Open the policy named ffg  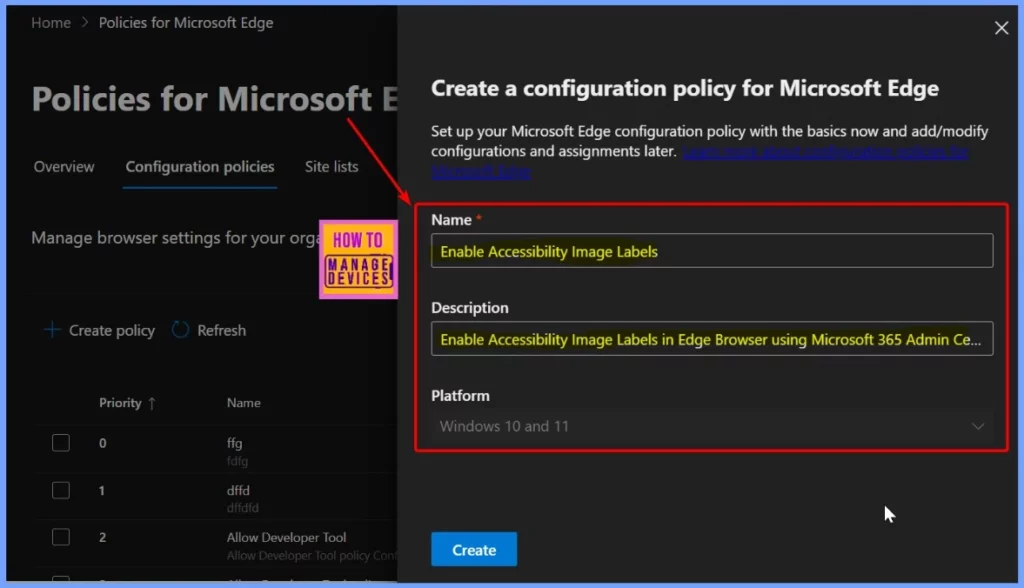point(234,443)
